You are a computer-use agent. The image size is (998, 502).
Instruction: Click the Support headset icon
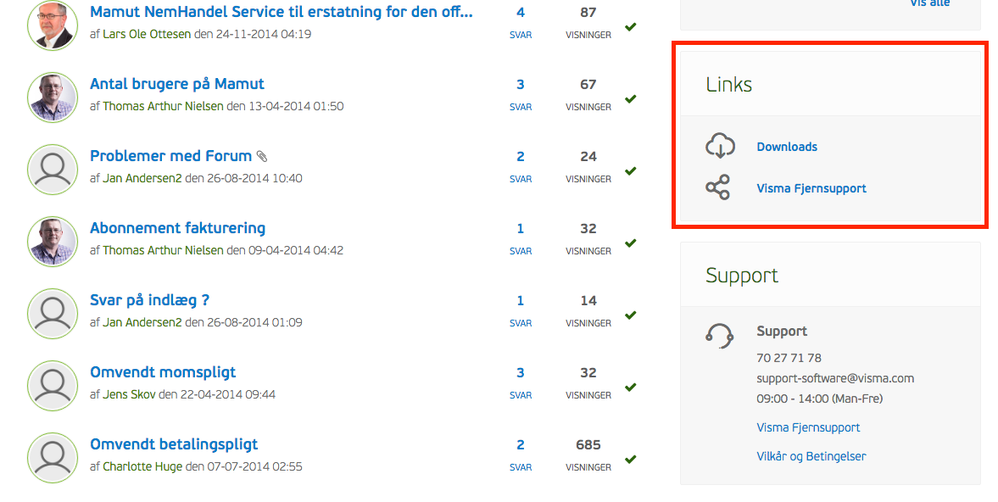click(x=720, y=334)
